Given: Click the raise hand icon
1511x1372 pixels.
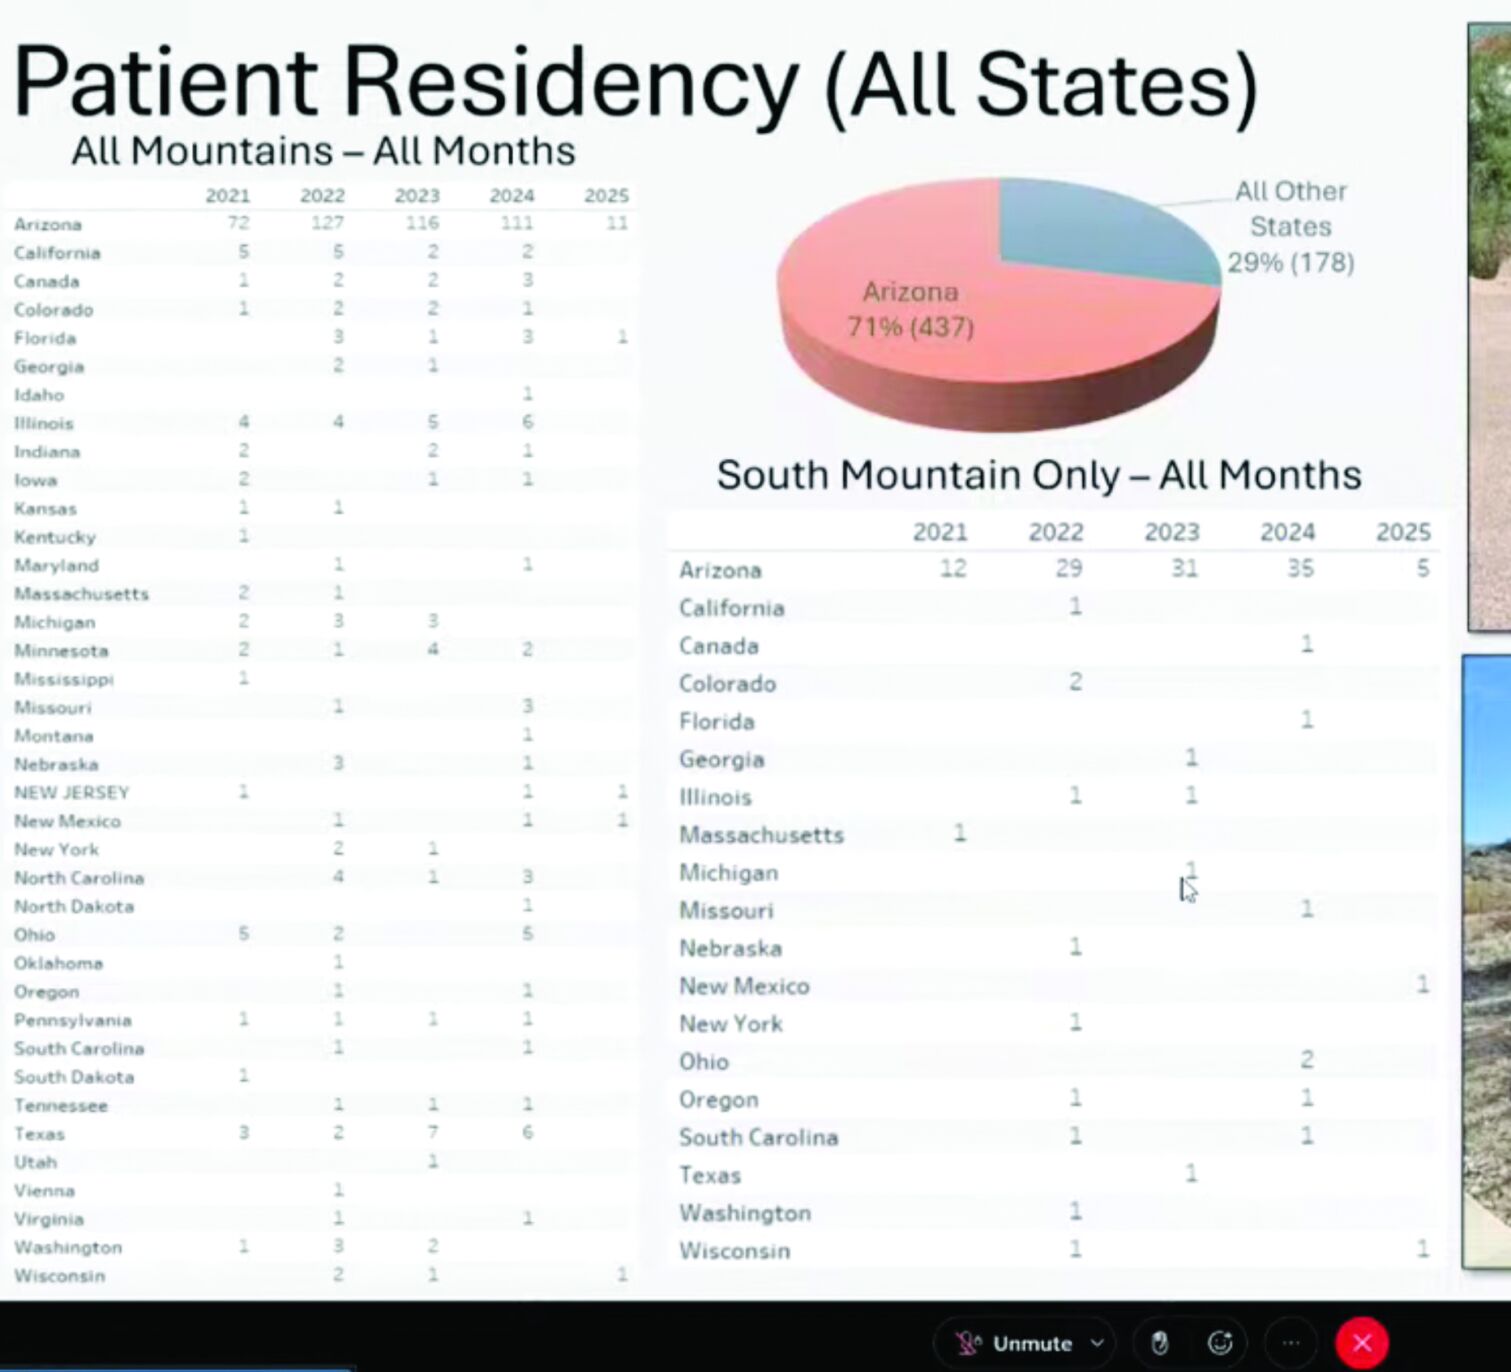Looking at the screenshot, I should click(x=1159, y=1343).
